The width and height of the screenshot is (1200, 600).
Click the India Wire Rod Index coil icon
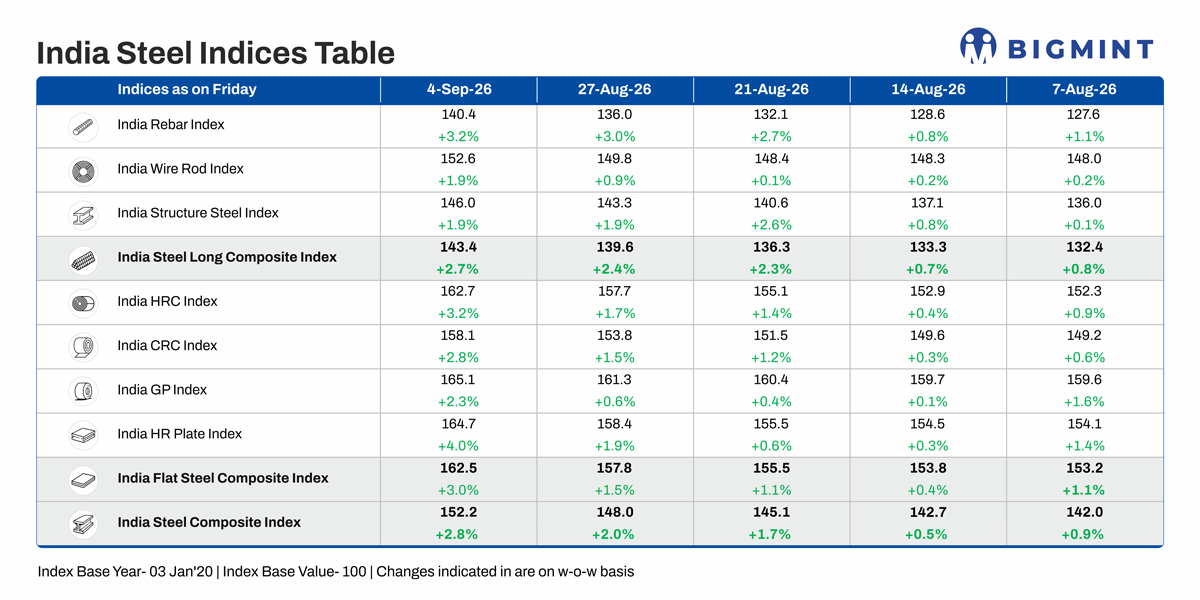[82, 171]
